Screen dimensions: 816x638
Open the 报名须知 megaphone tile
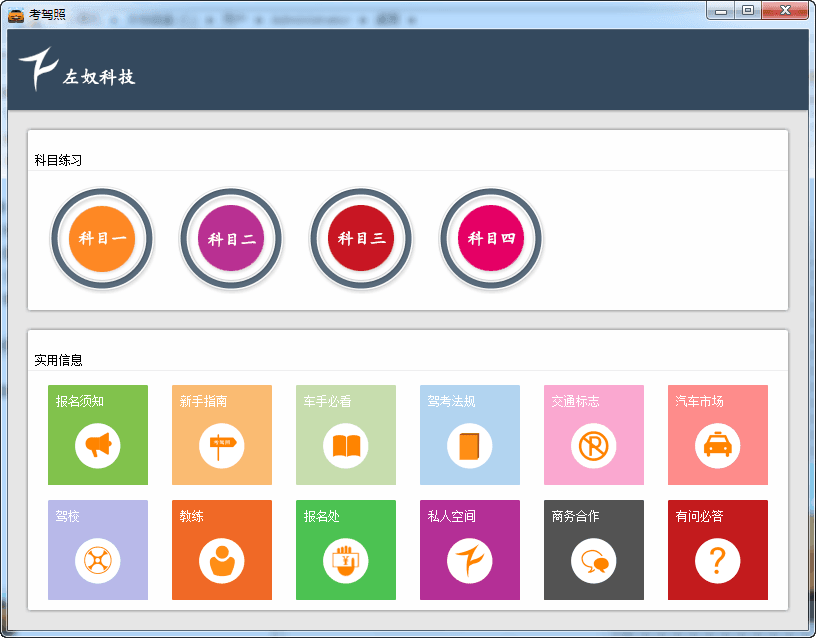pyautogui.click(x=98, y=435)
